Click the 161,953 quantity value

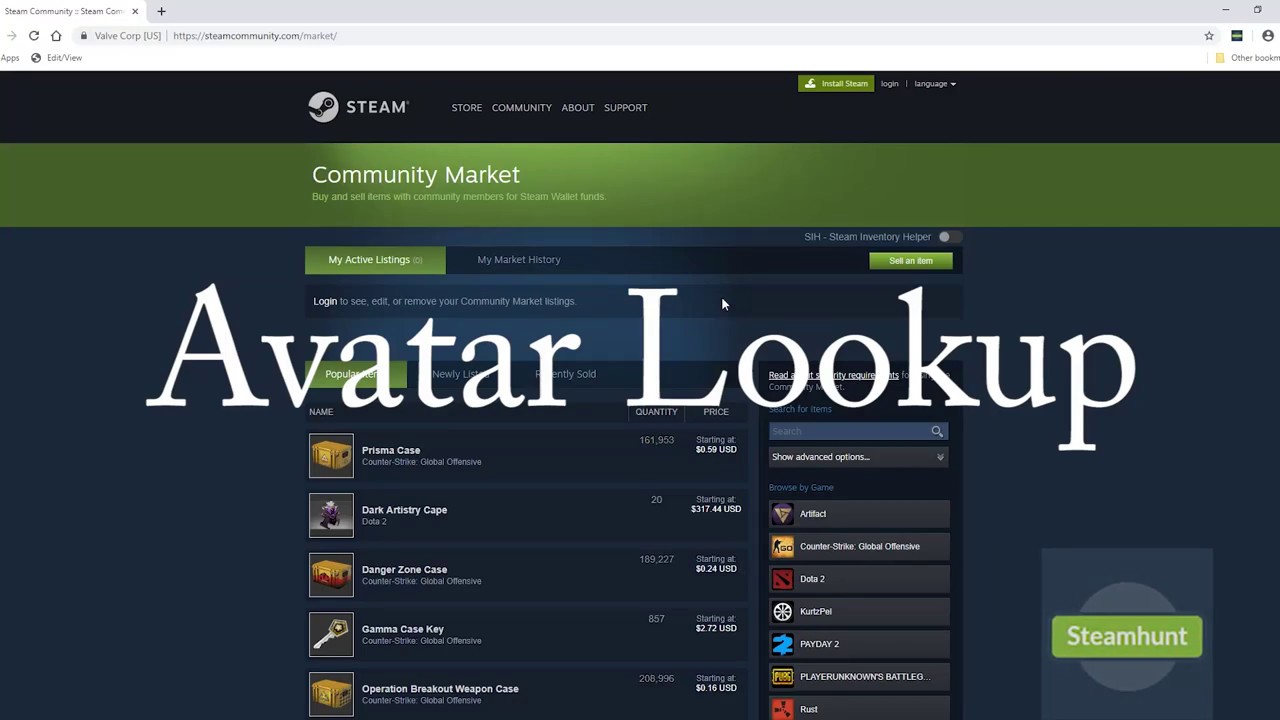656,440
